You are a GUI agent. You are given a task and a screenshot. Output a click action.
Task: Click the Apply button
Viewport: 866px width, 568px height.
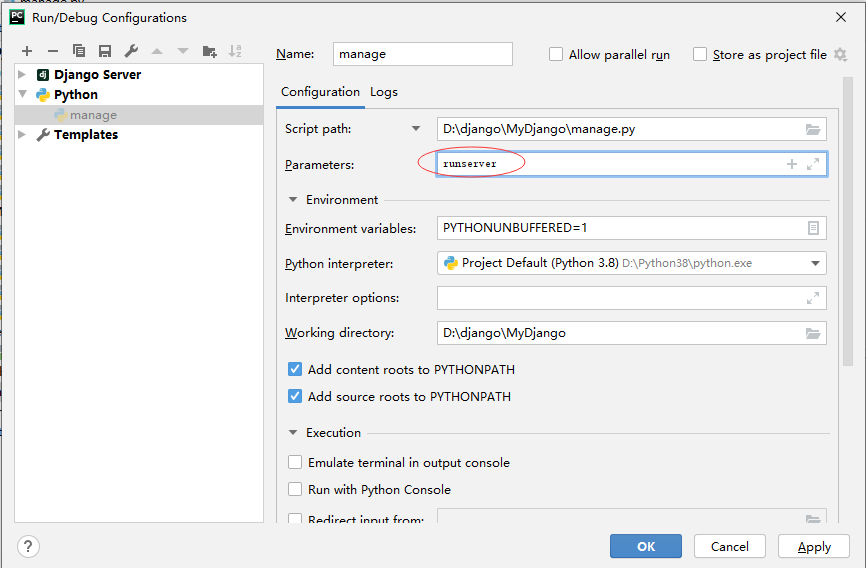[814, 546]
